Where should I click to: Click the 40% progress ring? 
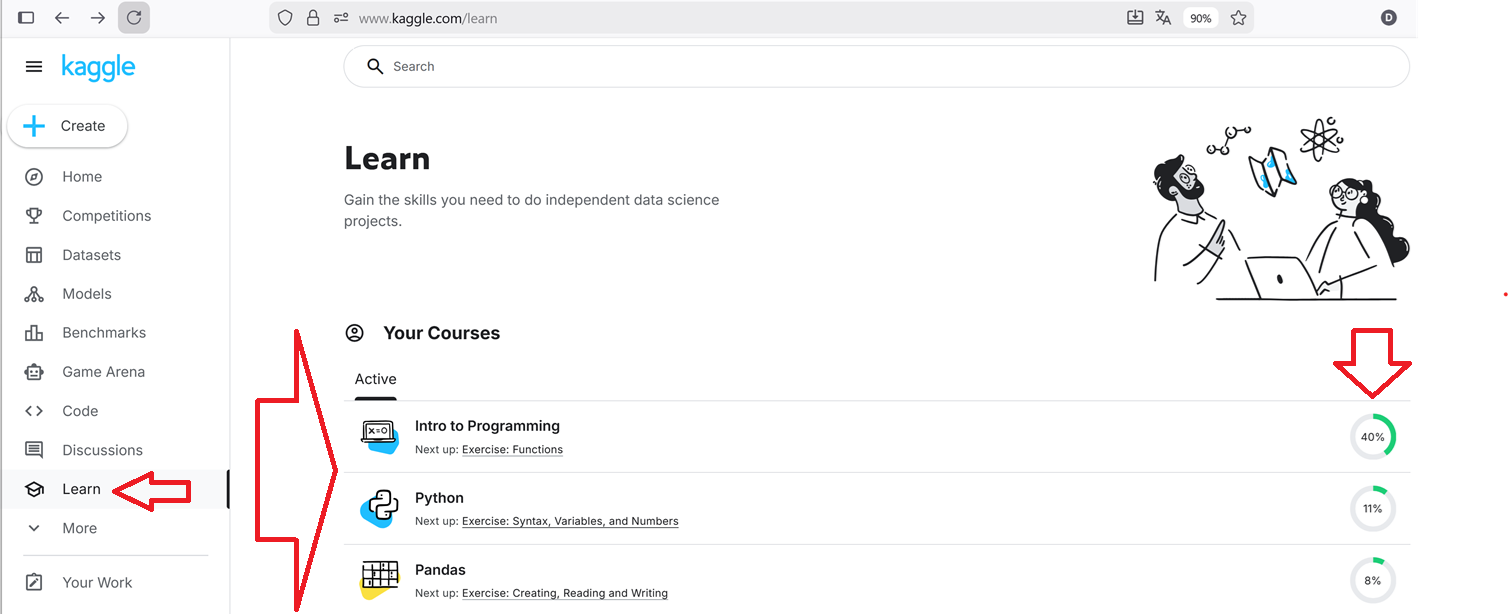tap(1372, 437)
